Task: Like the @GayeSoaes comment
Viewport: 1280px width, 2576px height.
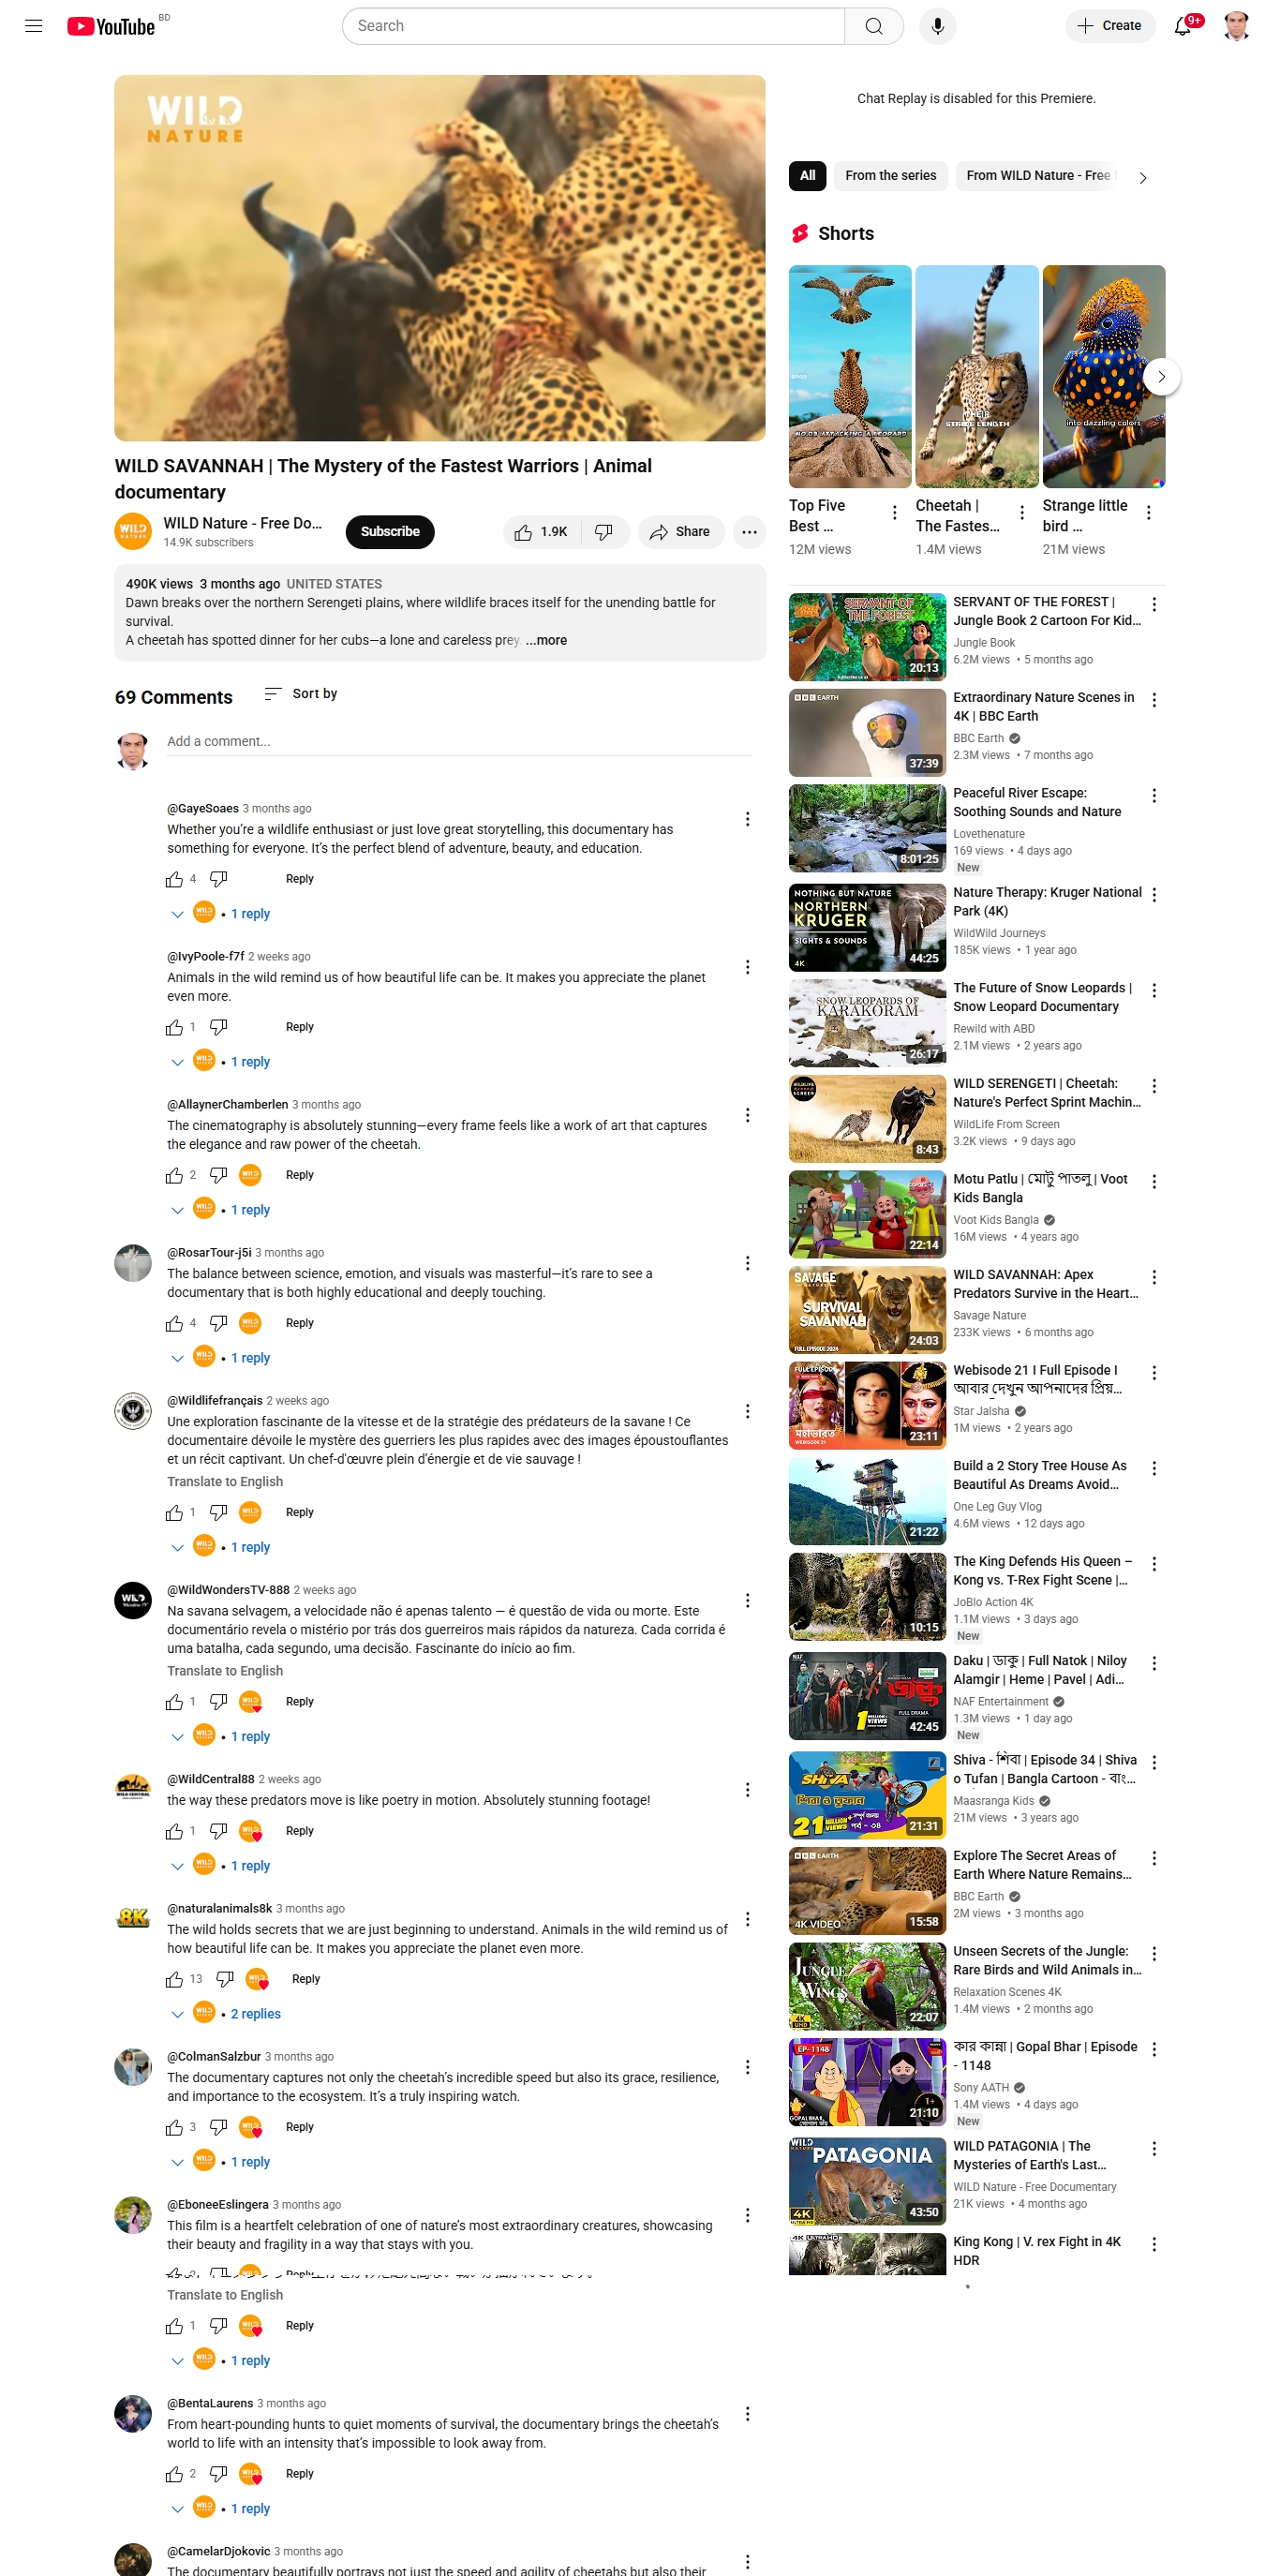Action: [x=174, y=879]
